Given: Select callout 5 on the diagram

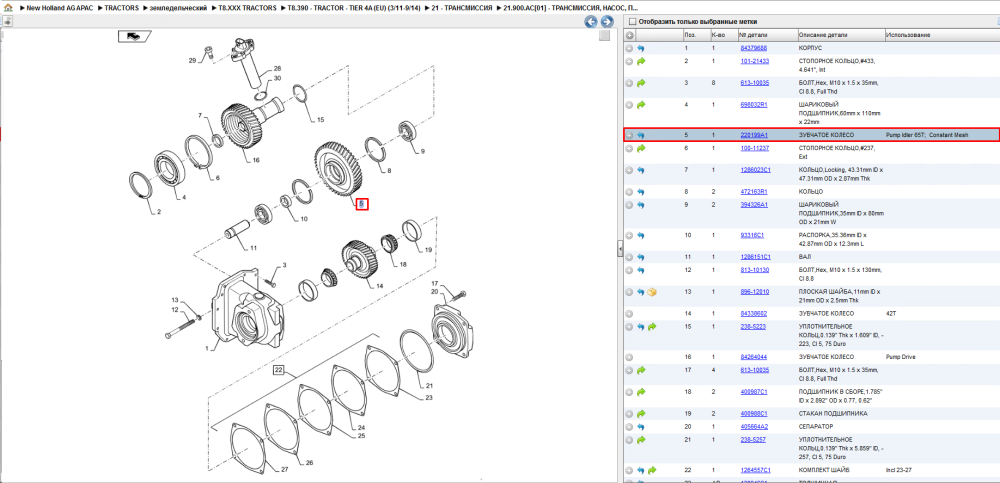Looking at the screenshot, I should [362, 204].
